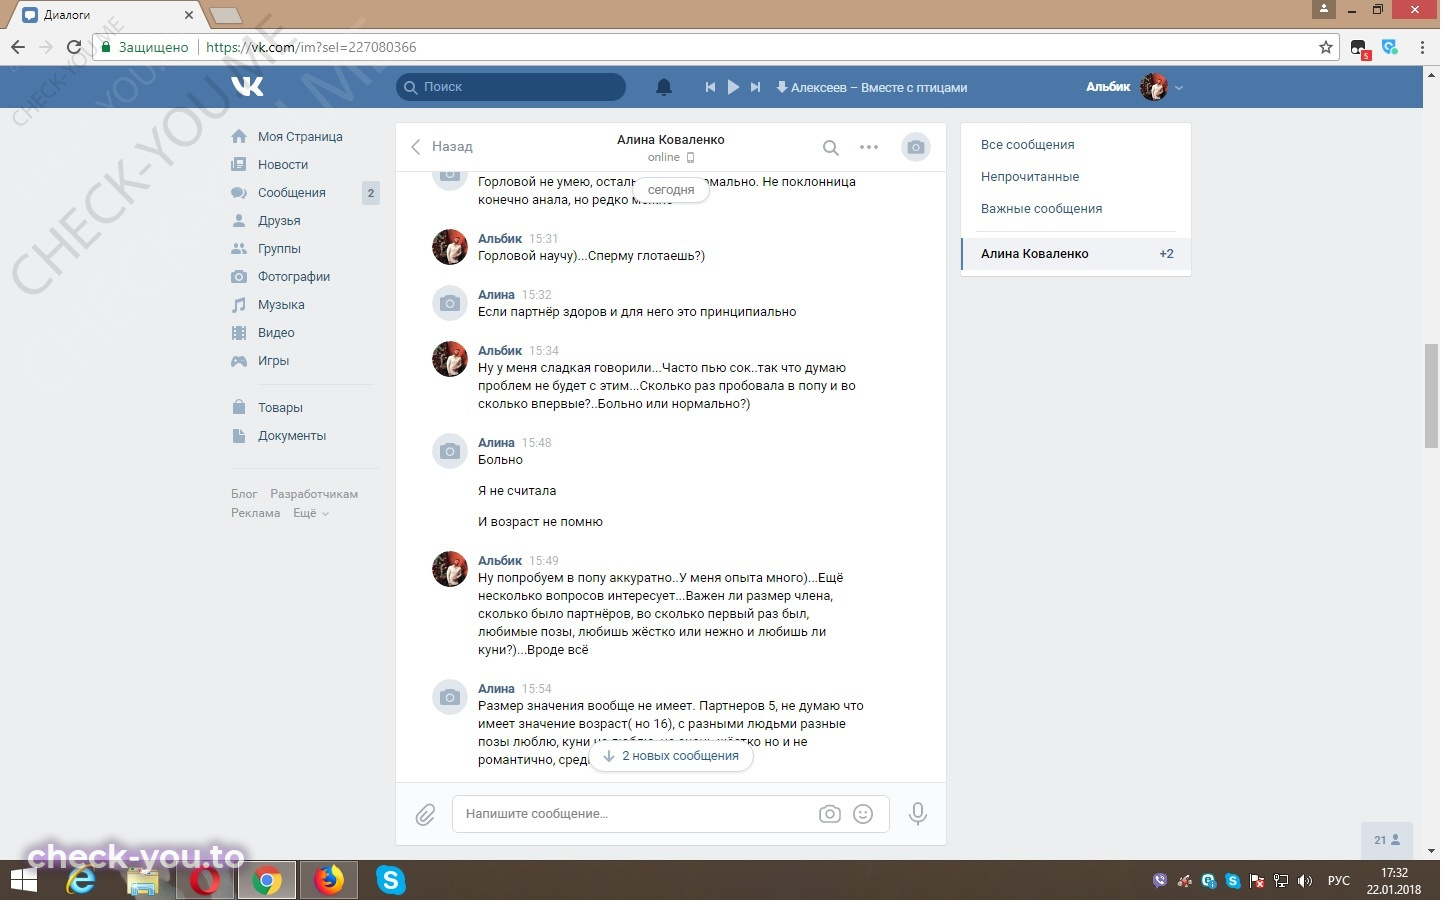Attach a photo via input camera icon
This screenshot has height=900, width=1442.
pos(830,814)
